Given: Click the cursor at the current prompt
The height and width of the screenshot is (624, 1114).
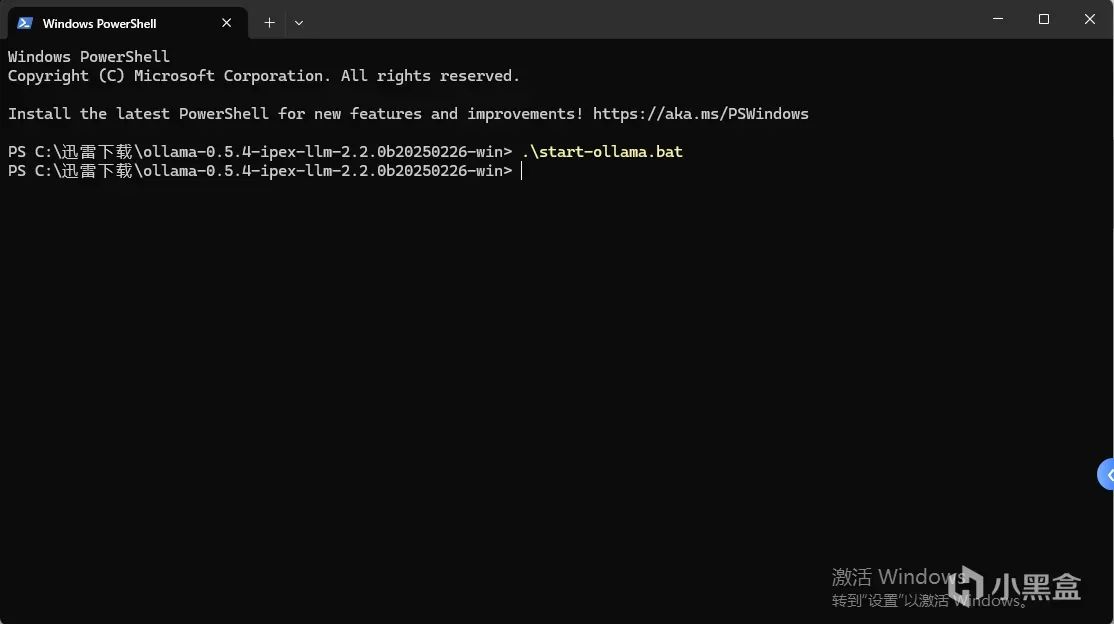Looking at the screenshot, I should coord(521,171).
